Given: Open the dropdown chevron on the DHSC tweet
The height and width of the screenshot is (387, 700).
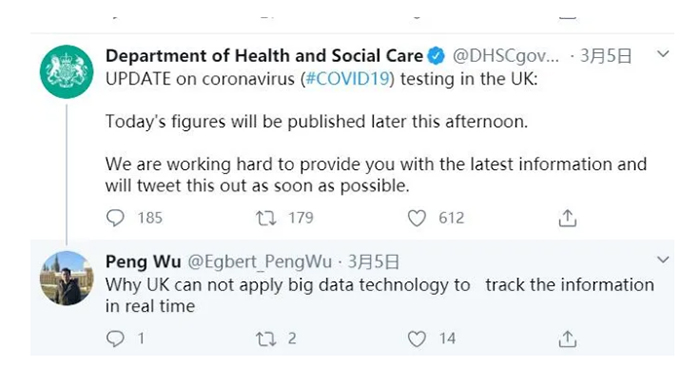Looking at the screenshot, I should 663,54.
